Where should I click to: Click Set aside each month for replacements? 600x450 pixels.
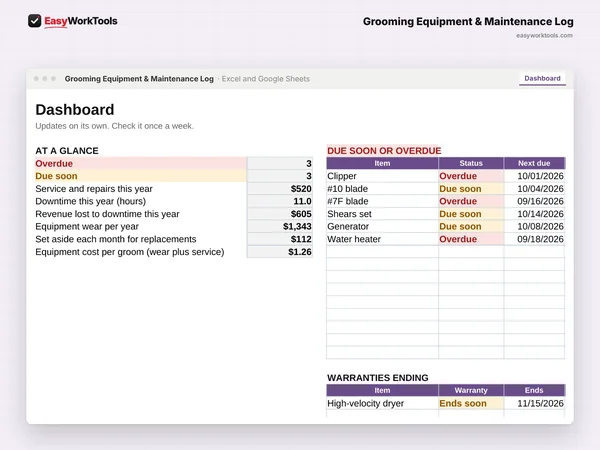pyautogui.click(x=116, y=239)
